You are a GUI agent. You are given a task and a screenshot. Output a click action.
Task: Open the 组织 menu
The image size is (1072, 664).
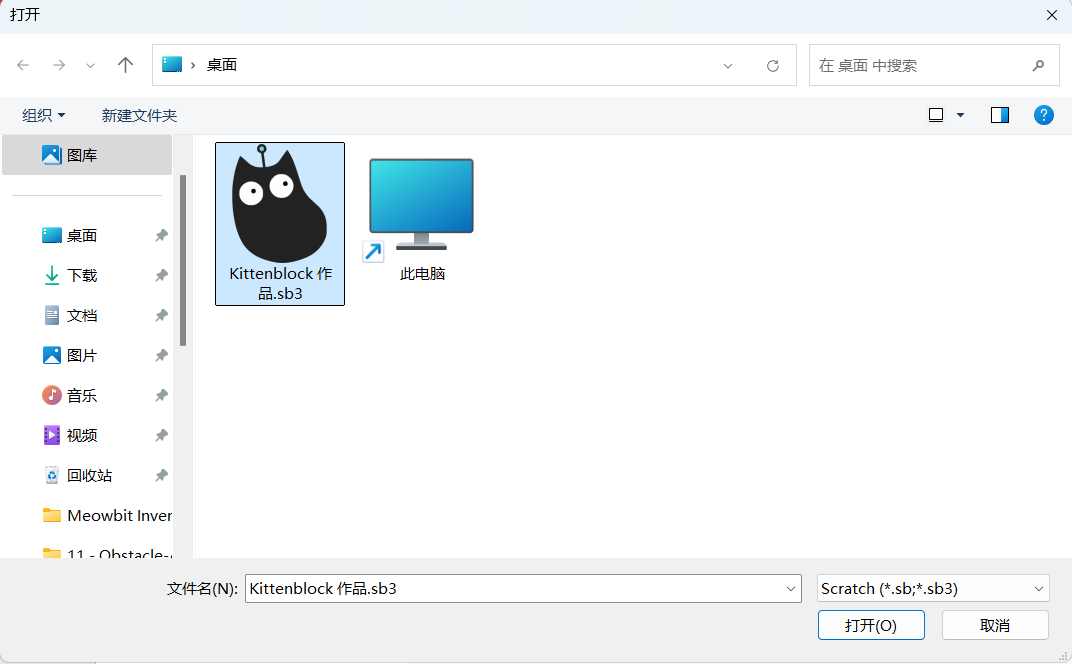[x=44, y=116]
